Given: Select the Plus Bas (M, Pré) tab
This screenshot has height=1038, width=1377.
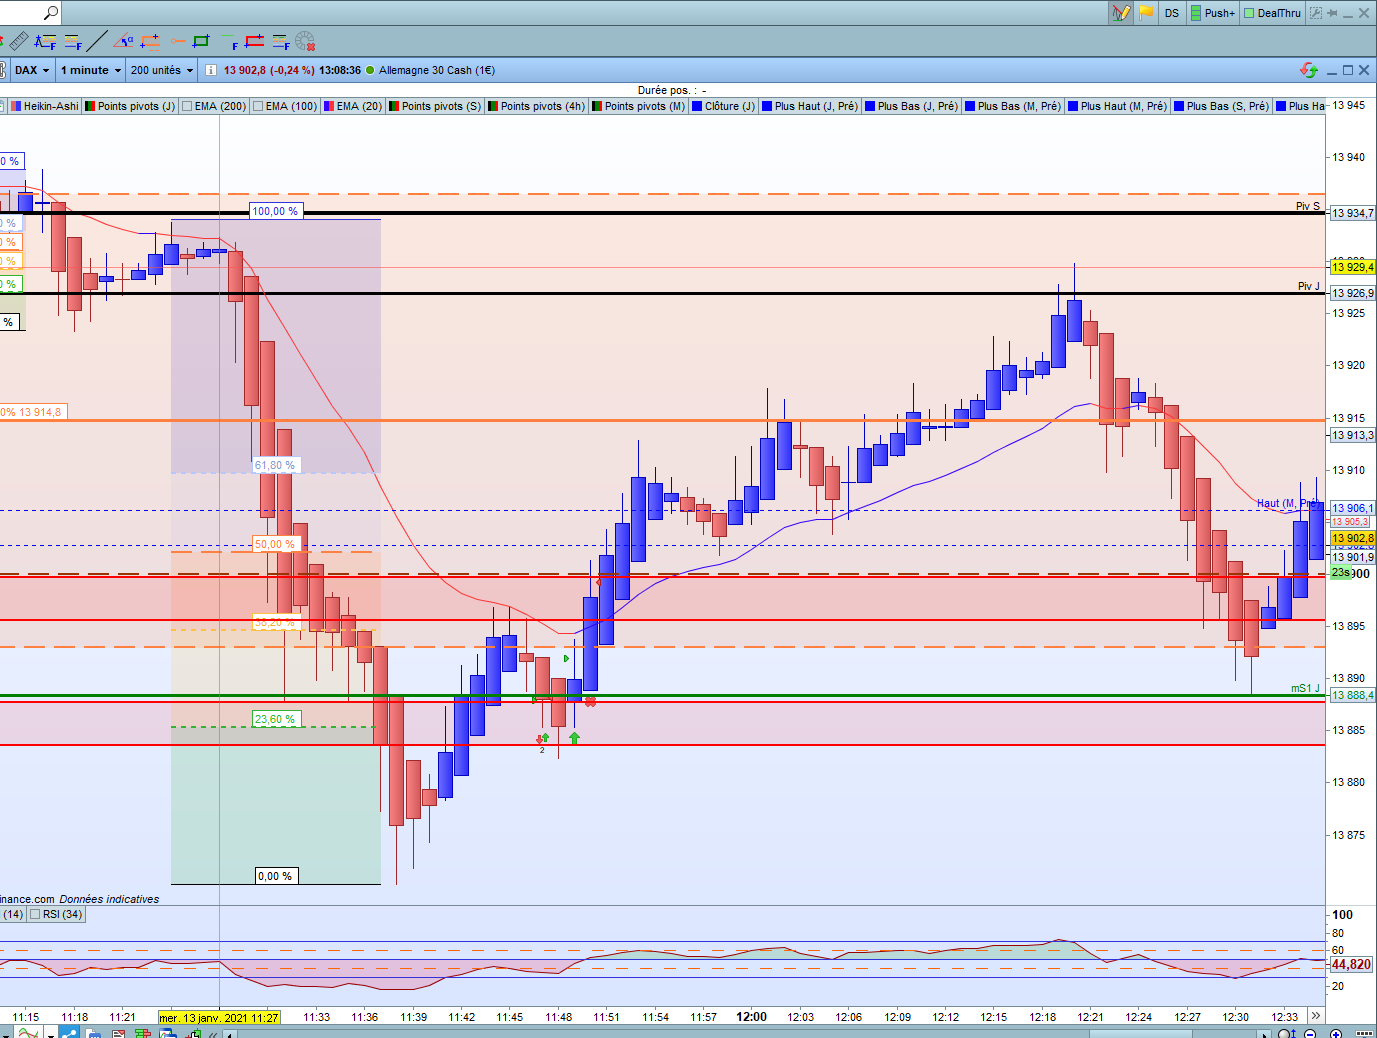Looking at the screenshot, I should (1013, 106).
